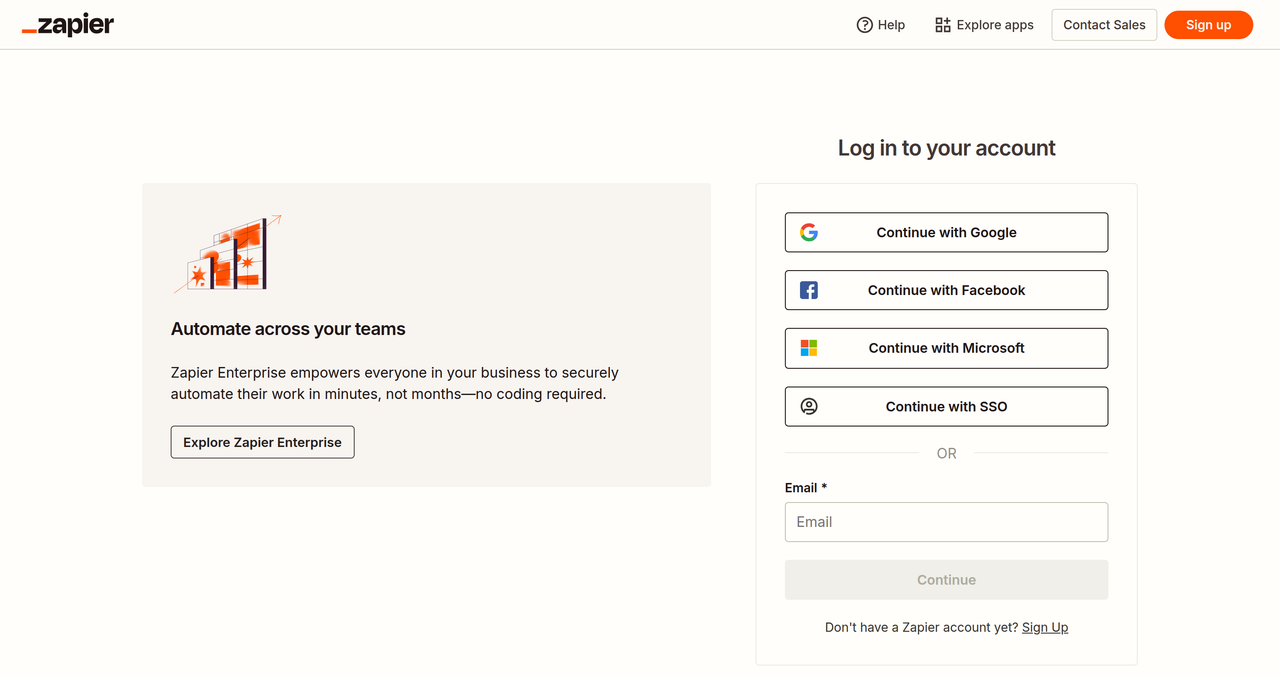The height and width of the screenshot is (678, 1280).
Task: Click the Explore apps grid icon
Action: 943,25
